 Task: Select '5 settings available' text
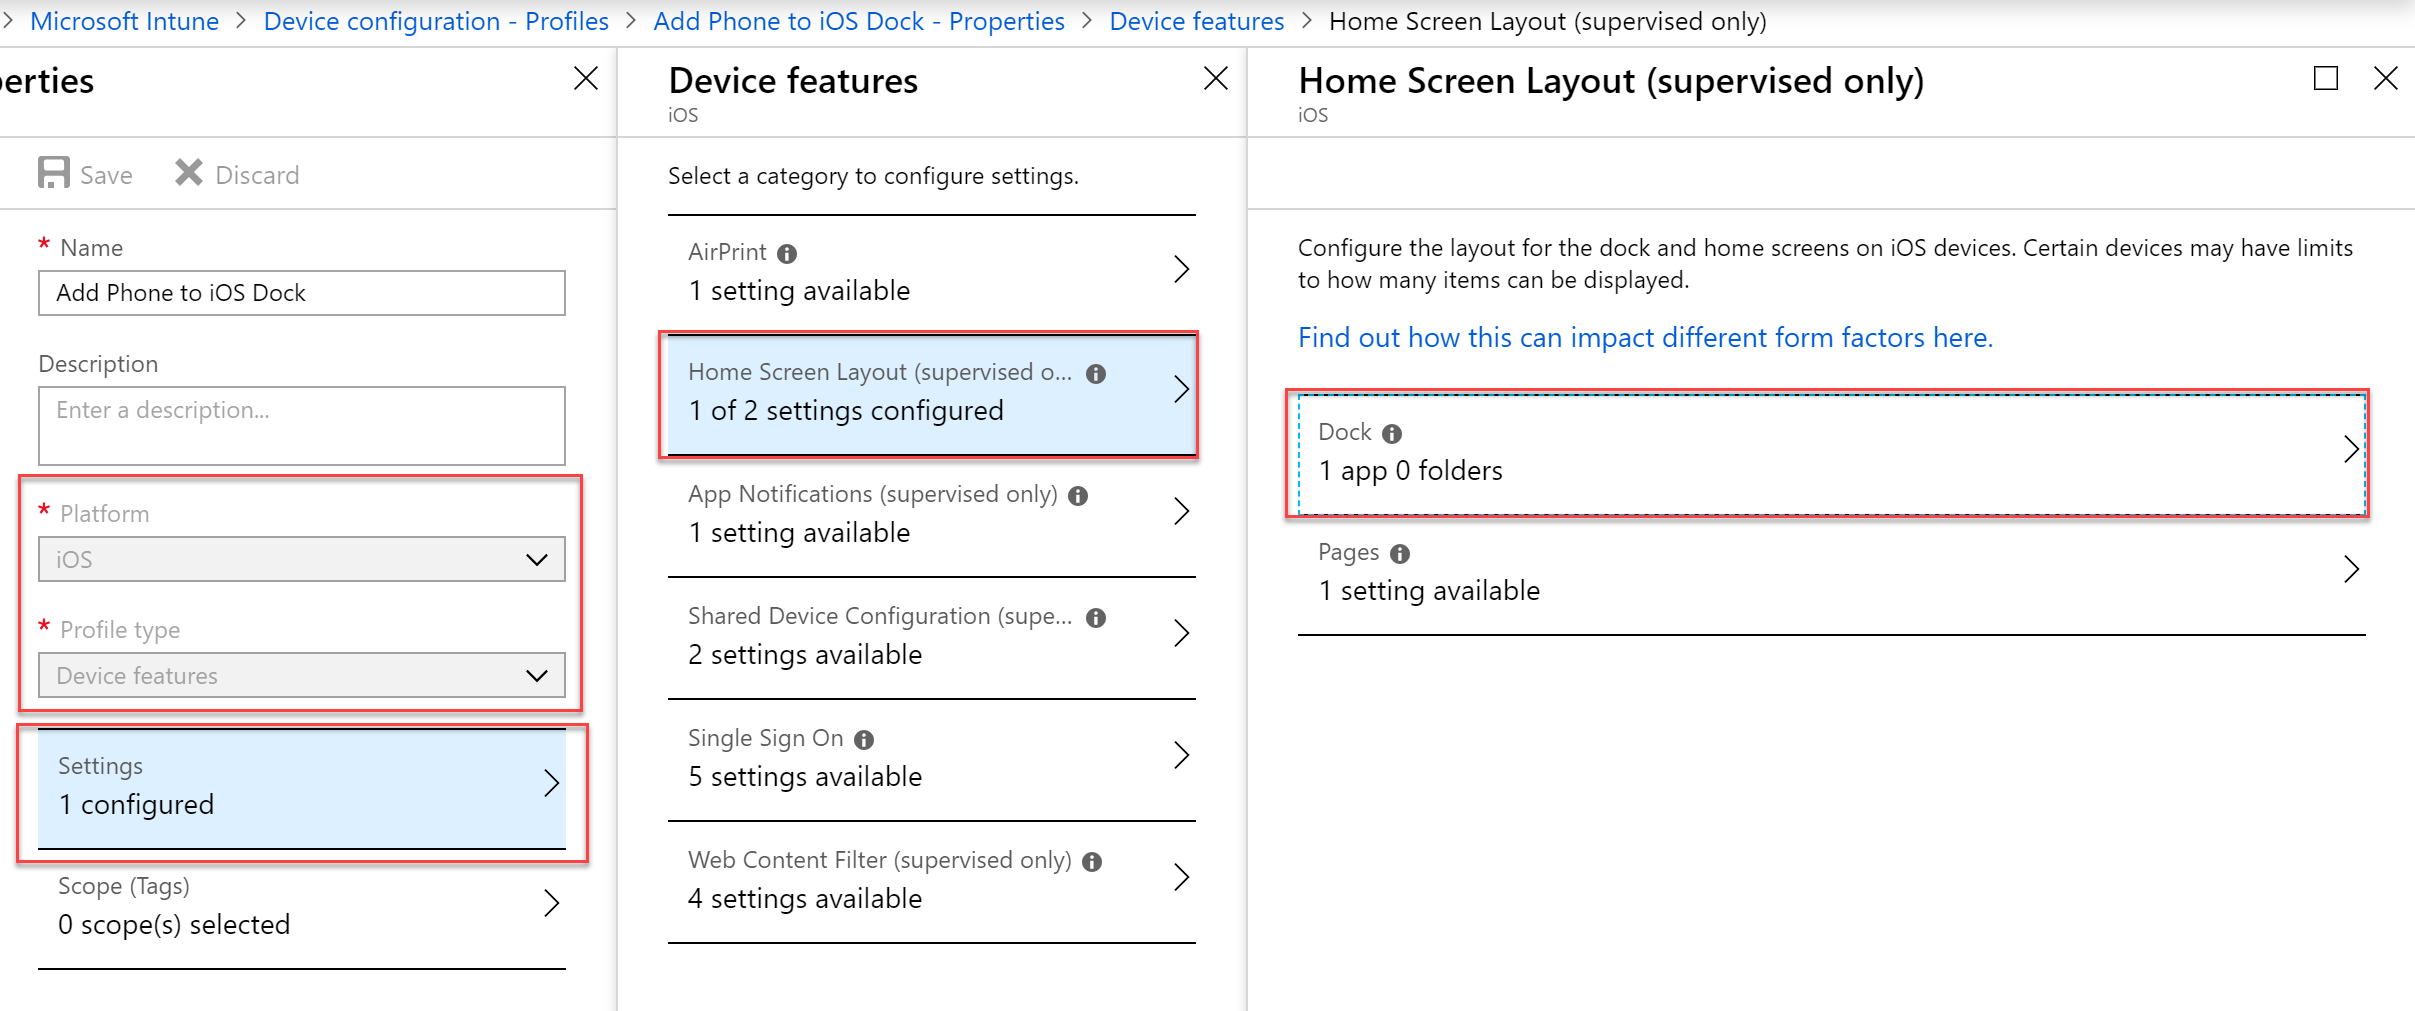805,777
